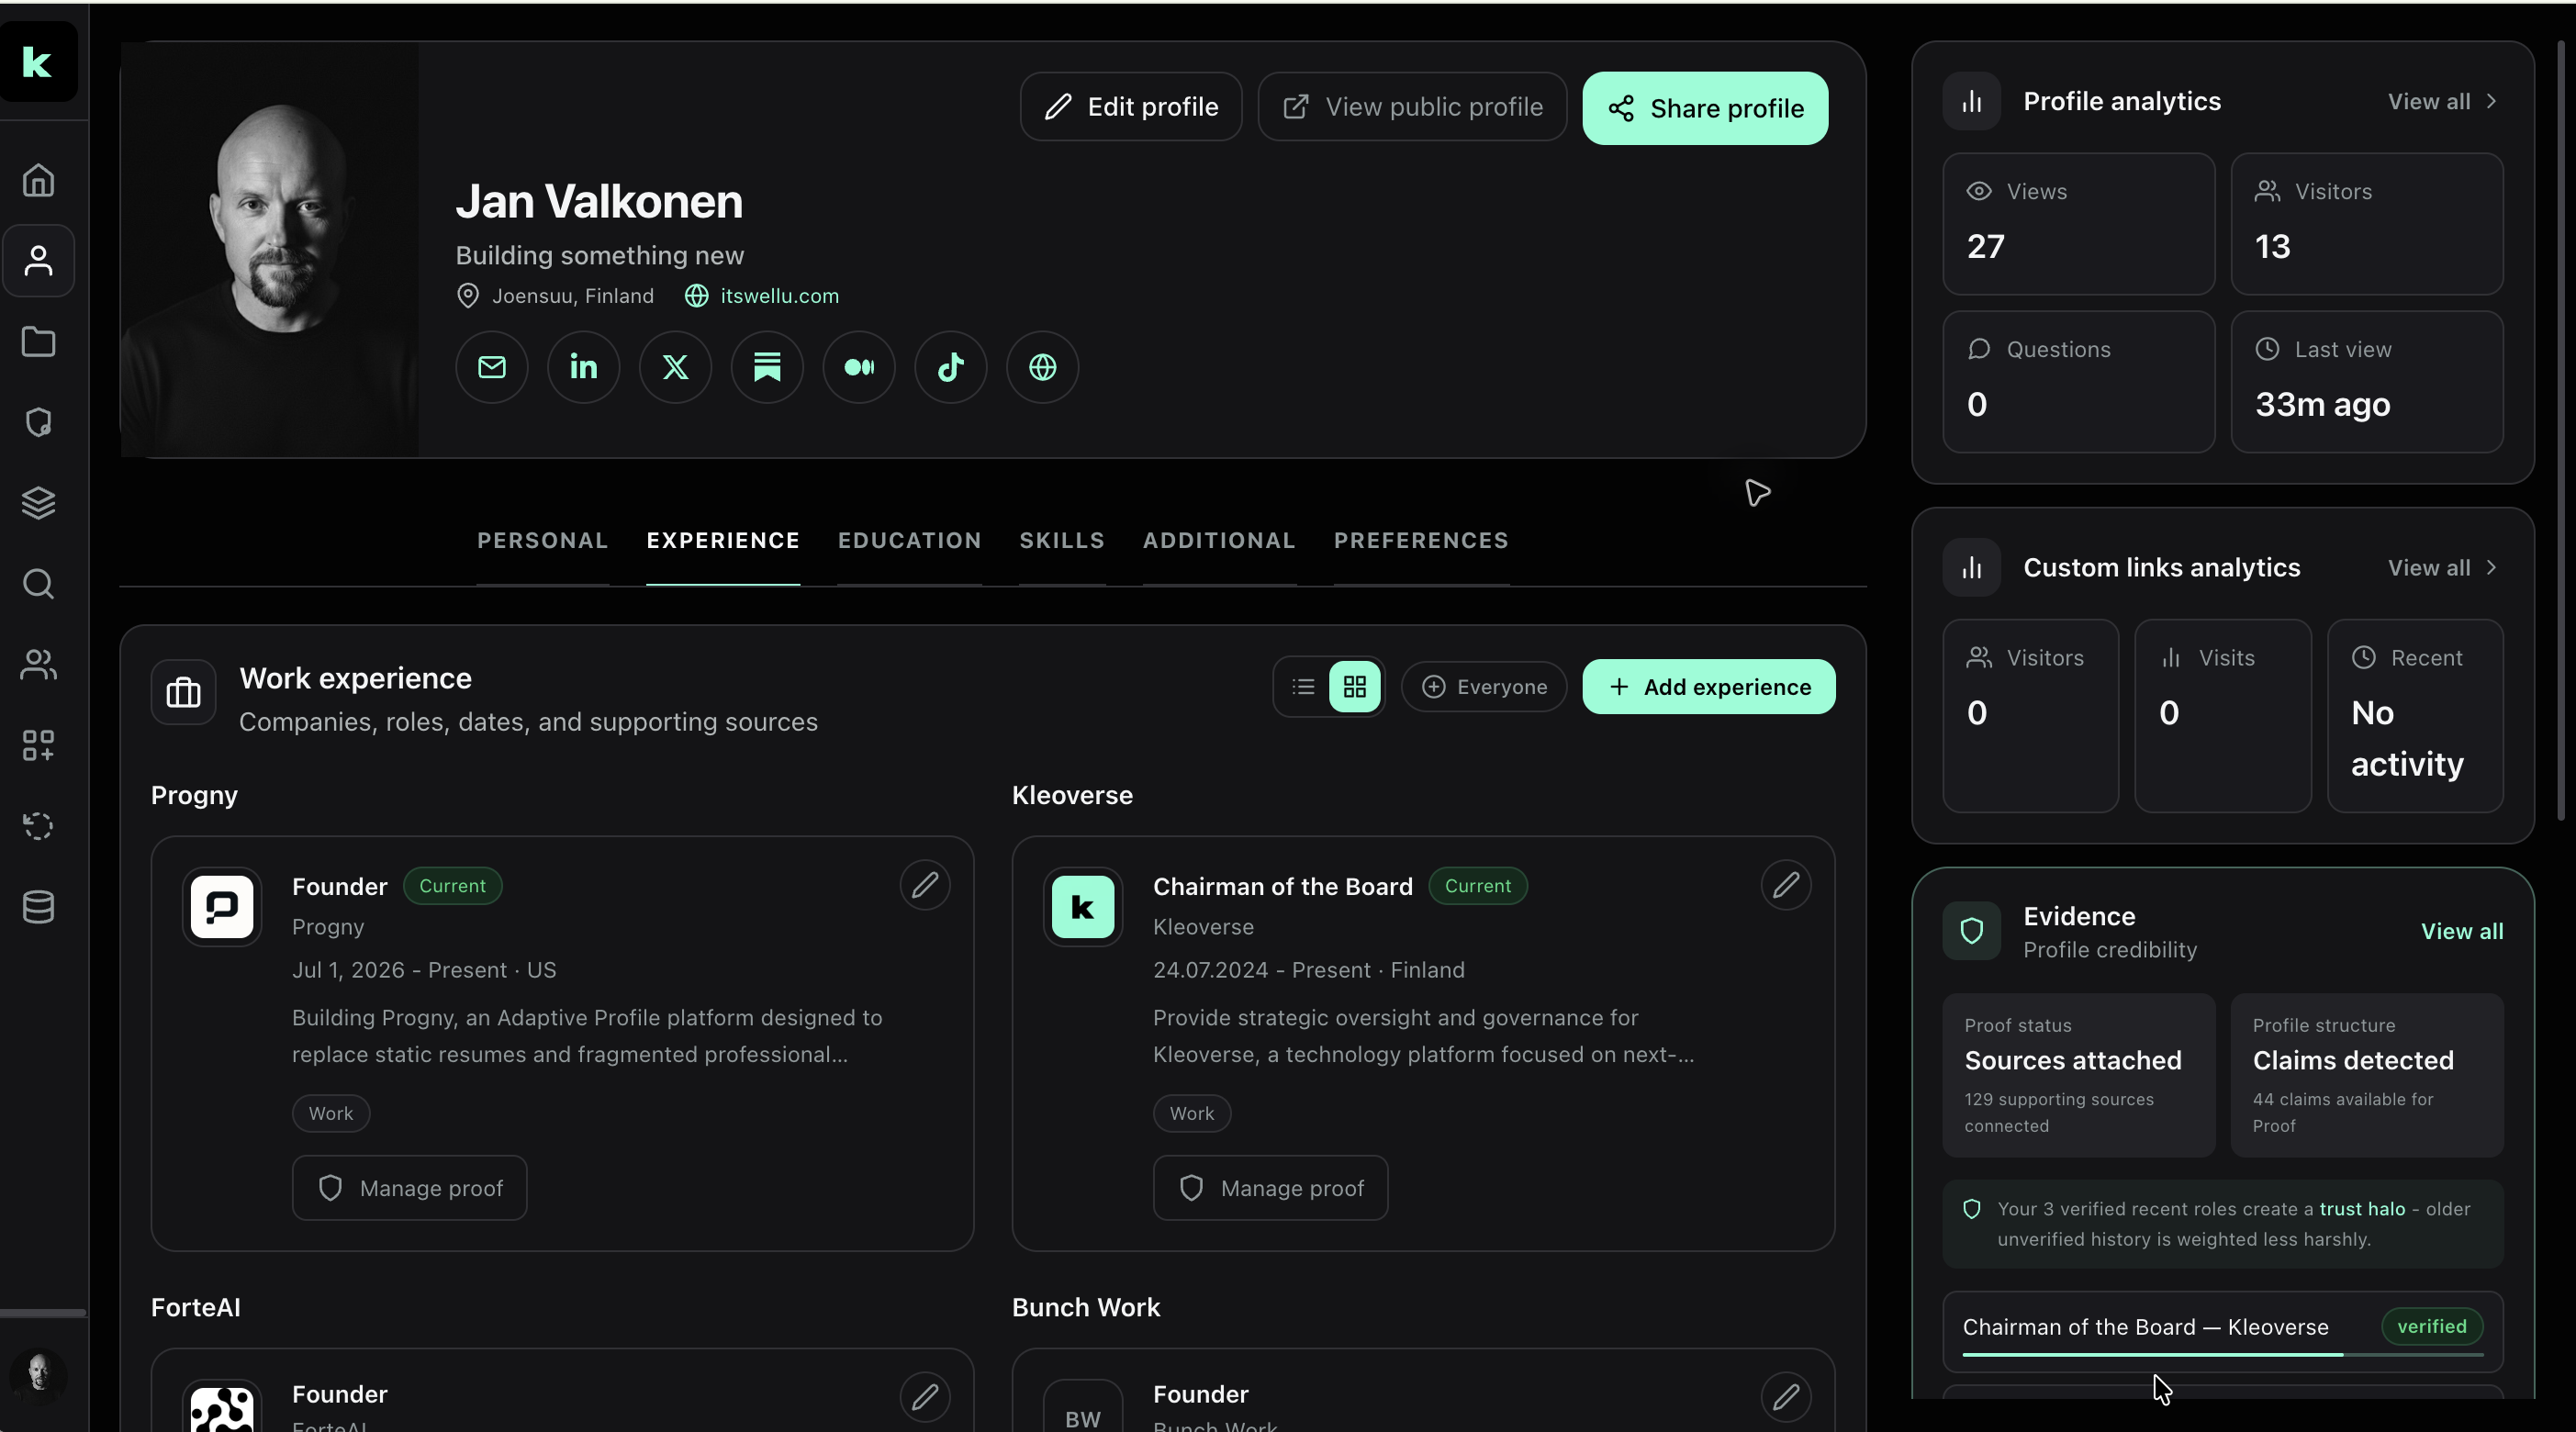Open the search icon in sidebar
Viewport: 2576px width, 1432px height.
(38, 584)
